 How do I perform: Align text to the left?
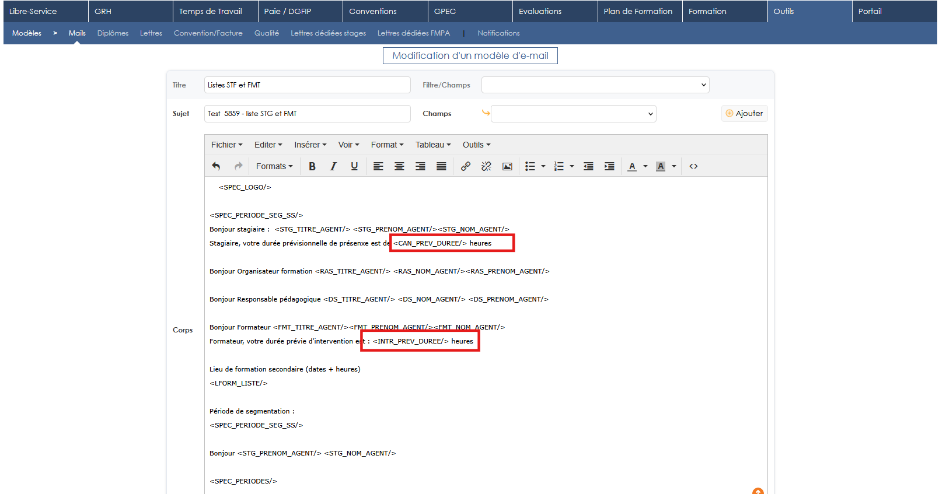point(378,166)
